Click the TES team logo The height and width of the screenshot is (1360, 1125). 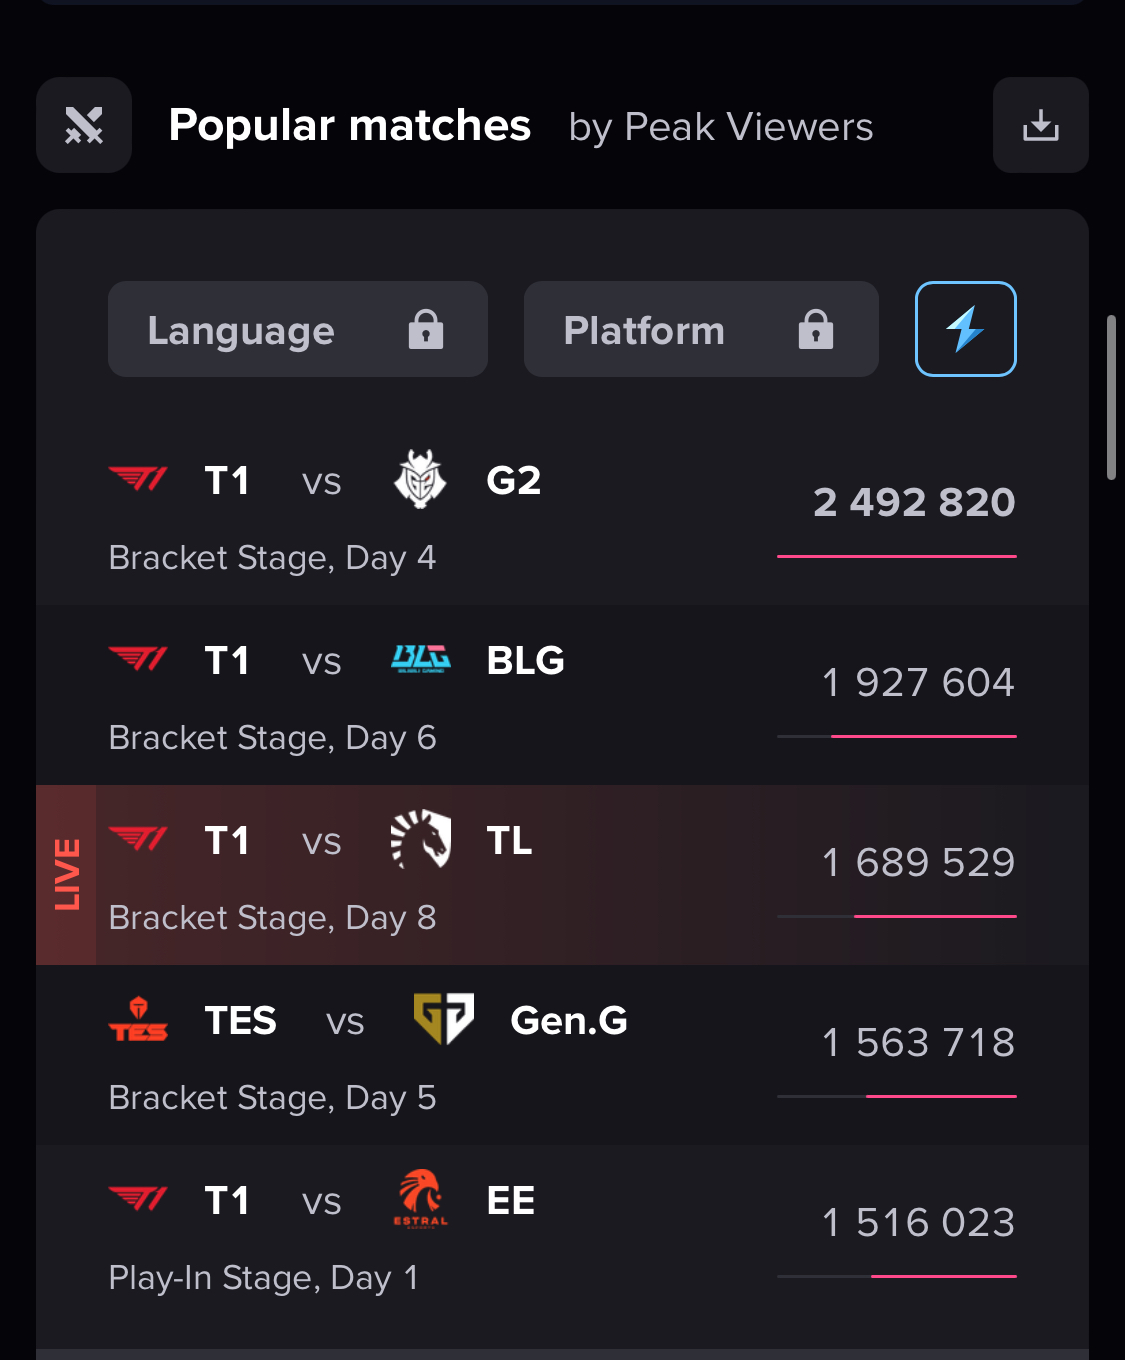click(138, 1020)
